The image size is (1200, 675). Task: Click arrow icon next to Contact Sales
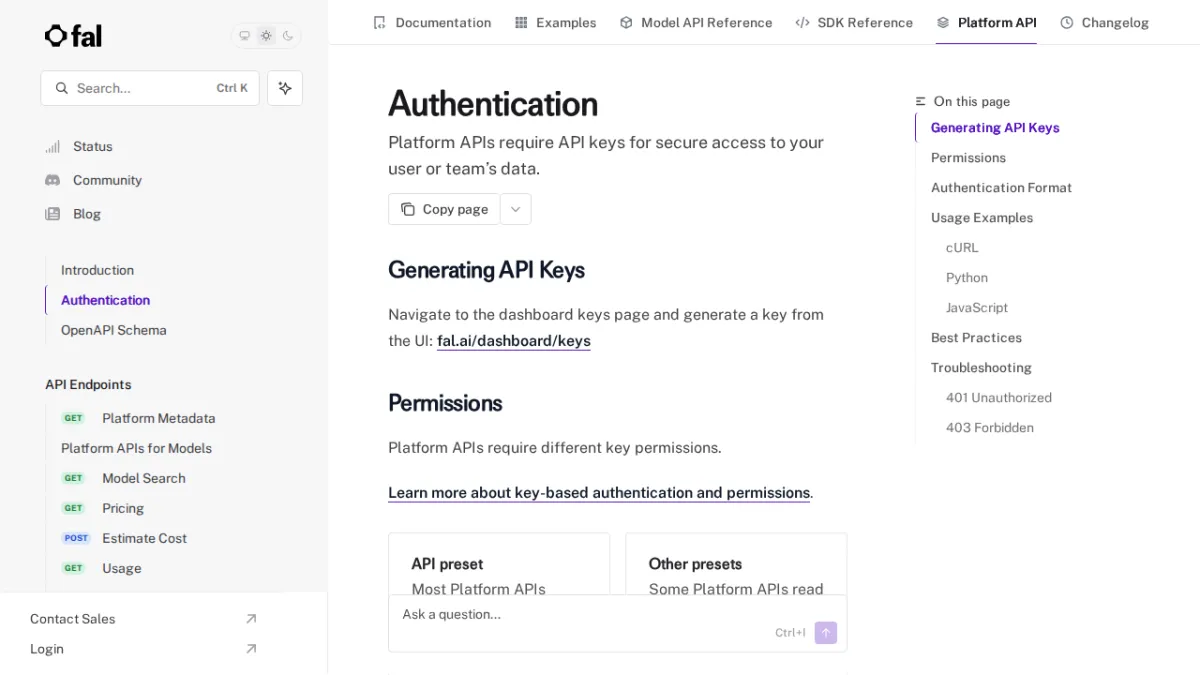point(251,619)
